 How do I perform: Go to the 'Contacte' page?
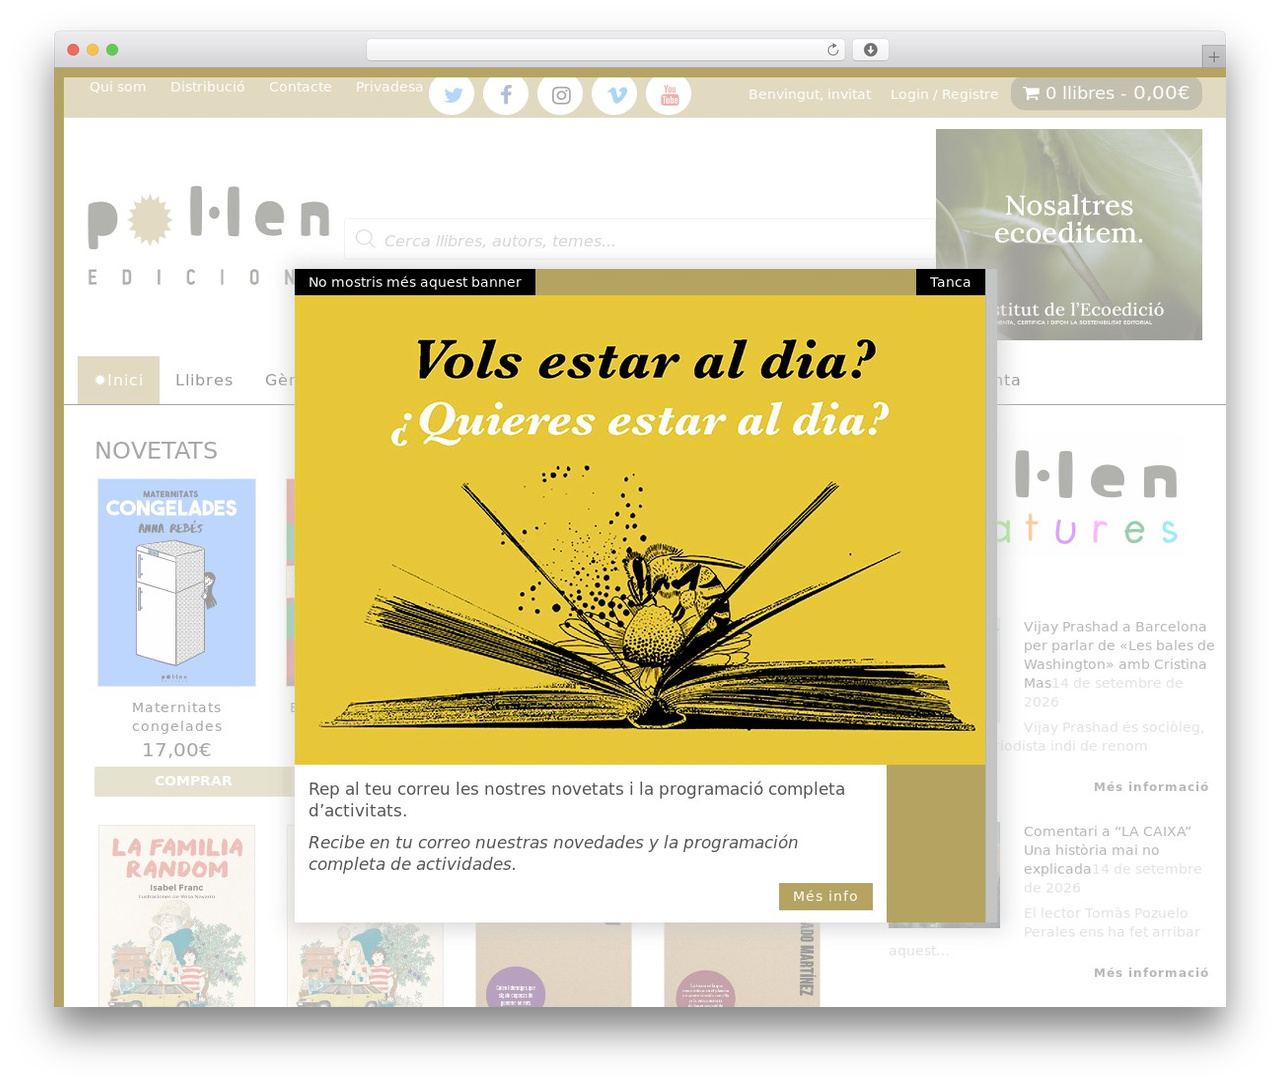[300, 87]
